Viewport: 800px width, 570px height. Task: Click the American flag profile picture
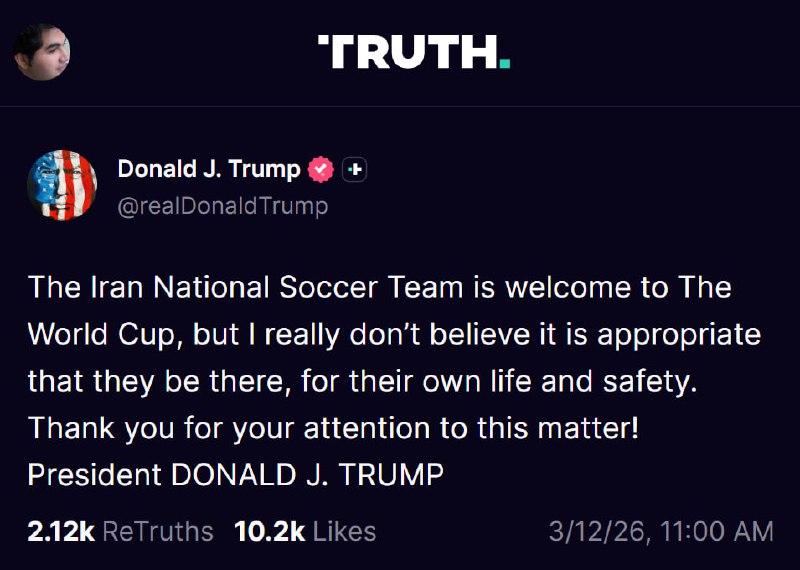[62, 186]
